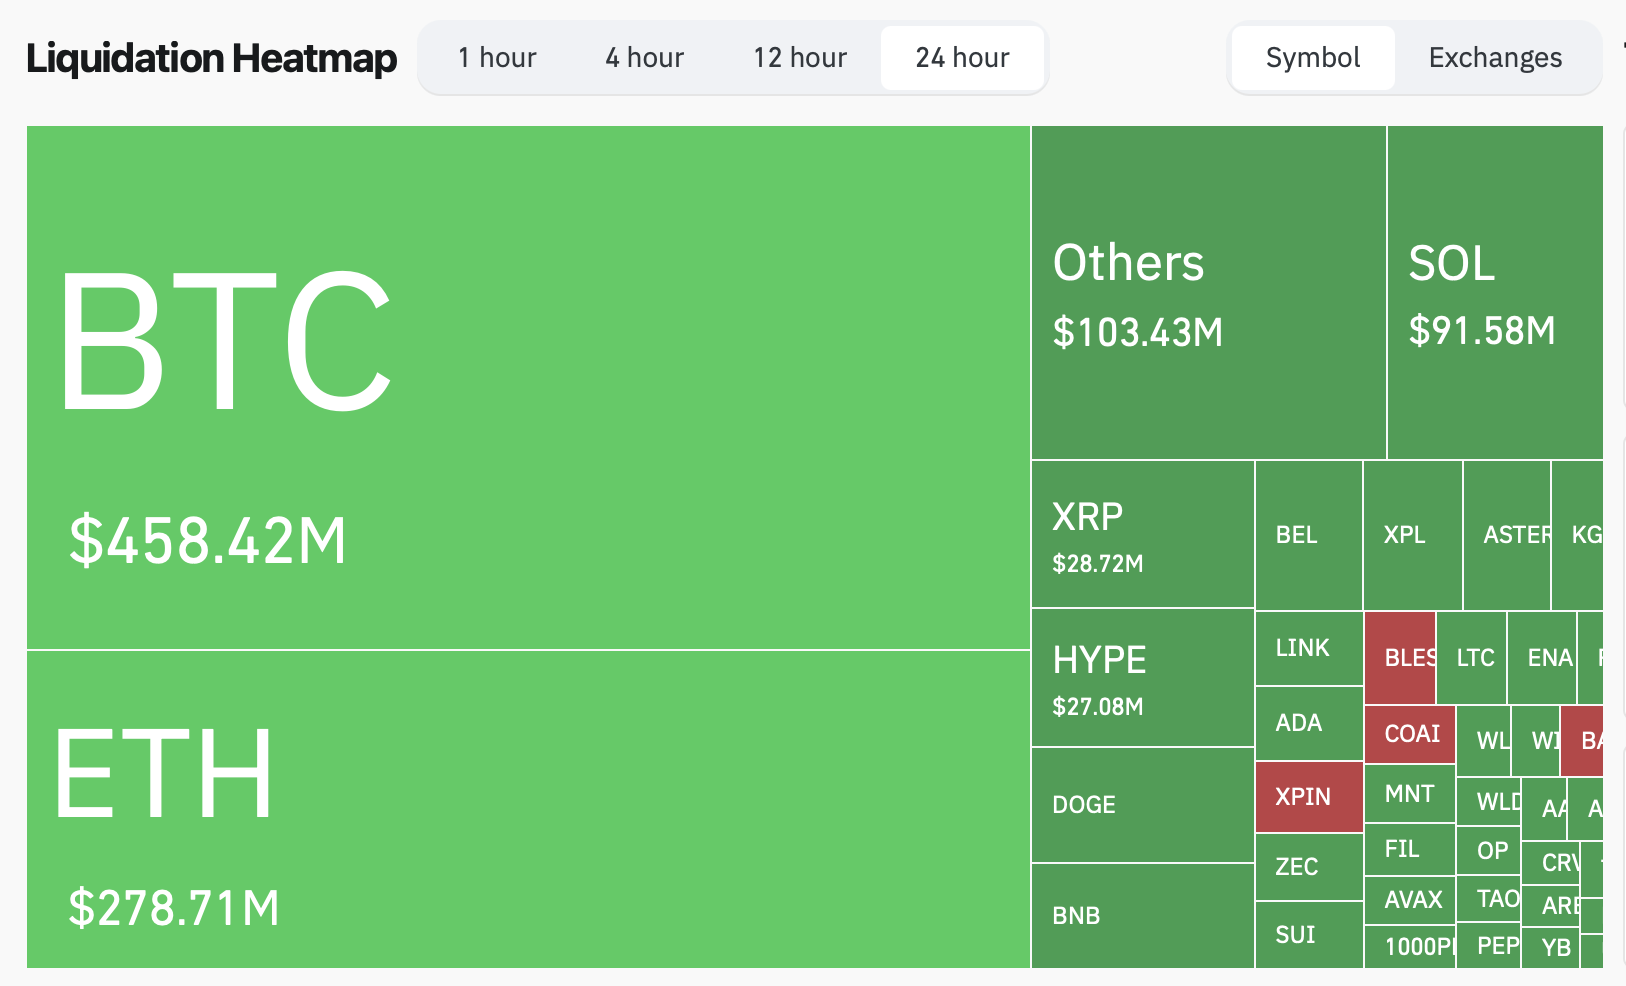Toggle heatmap view to Symbol
Viewport: 1626px width, 986px height.
pos(1312,58)
